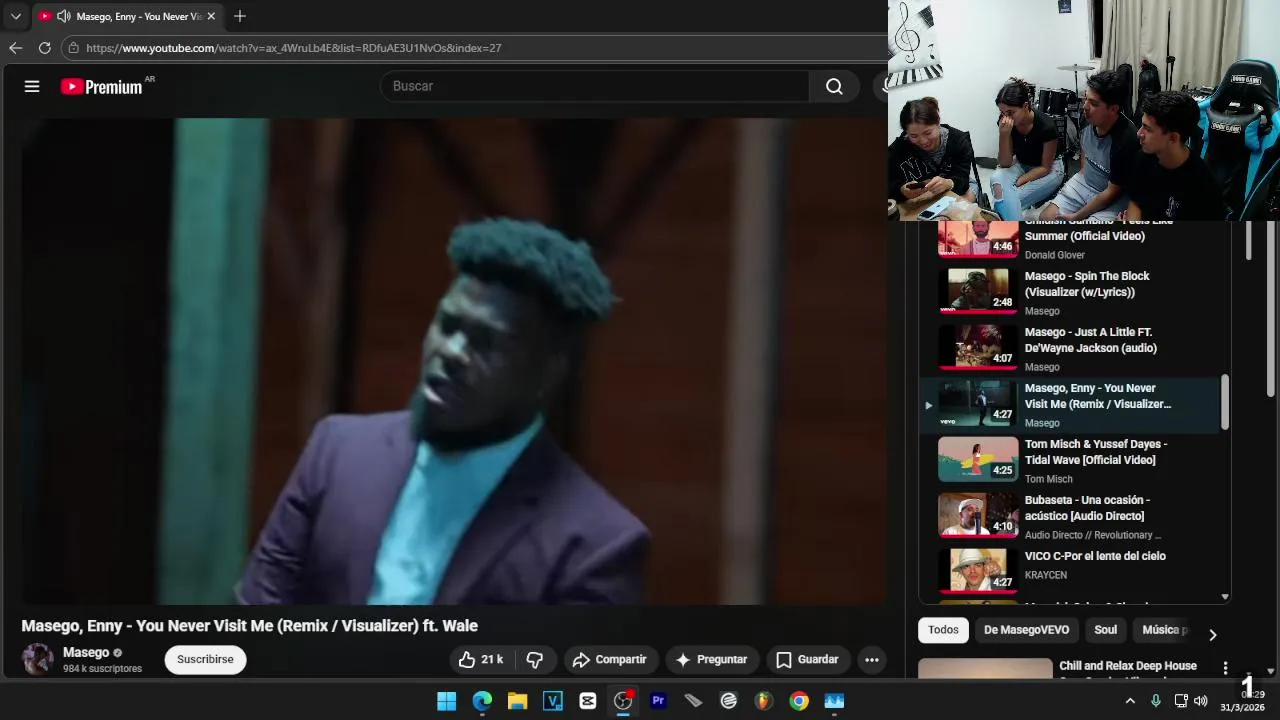Viewport: 1280px width, 720px height.
Task: Open Vegas Pro from taskbar
Action: tap(552, 701)
